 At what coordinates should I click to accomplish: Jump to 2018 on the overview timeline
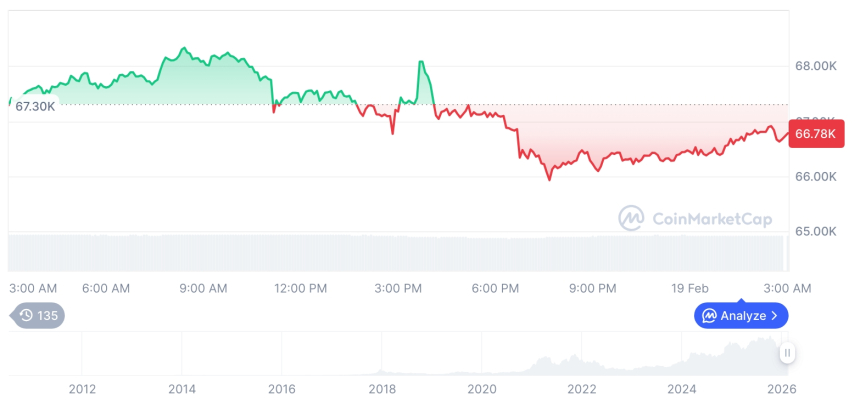point(381,389)
